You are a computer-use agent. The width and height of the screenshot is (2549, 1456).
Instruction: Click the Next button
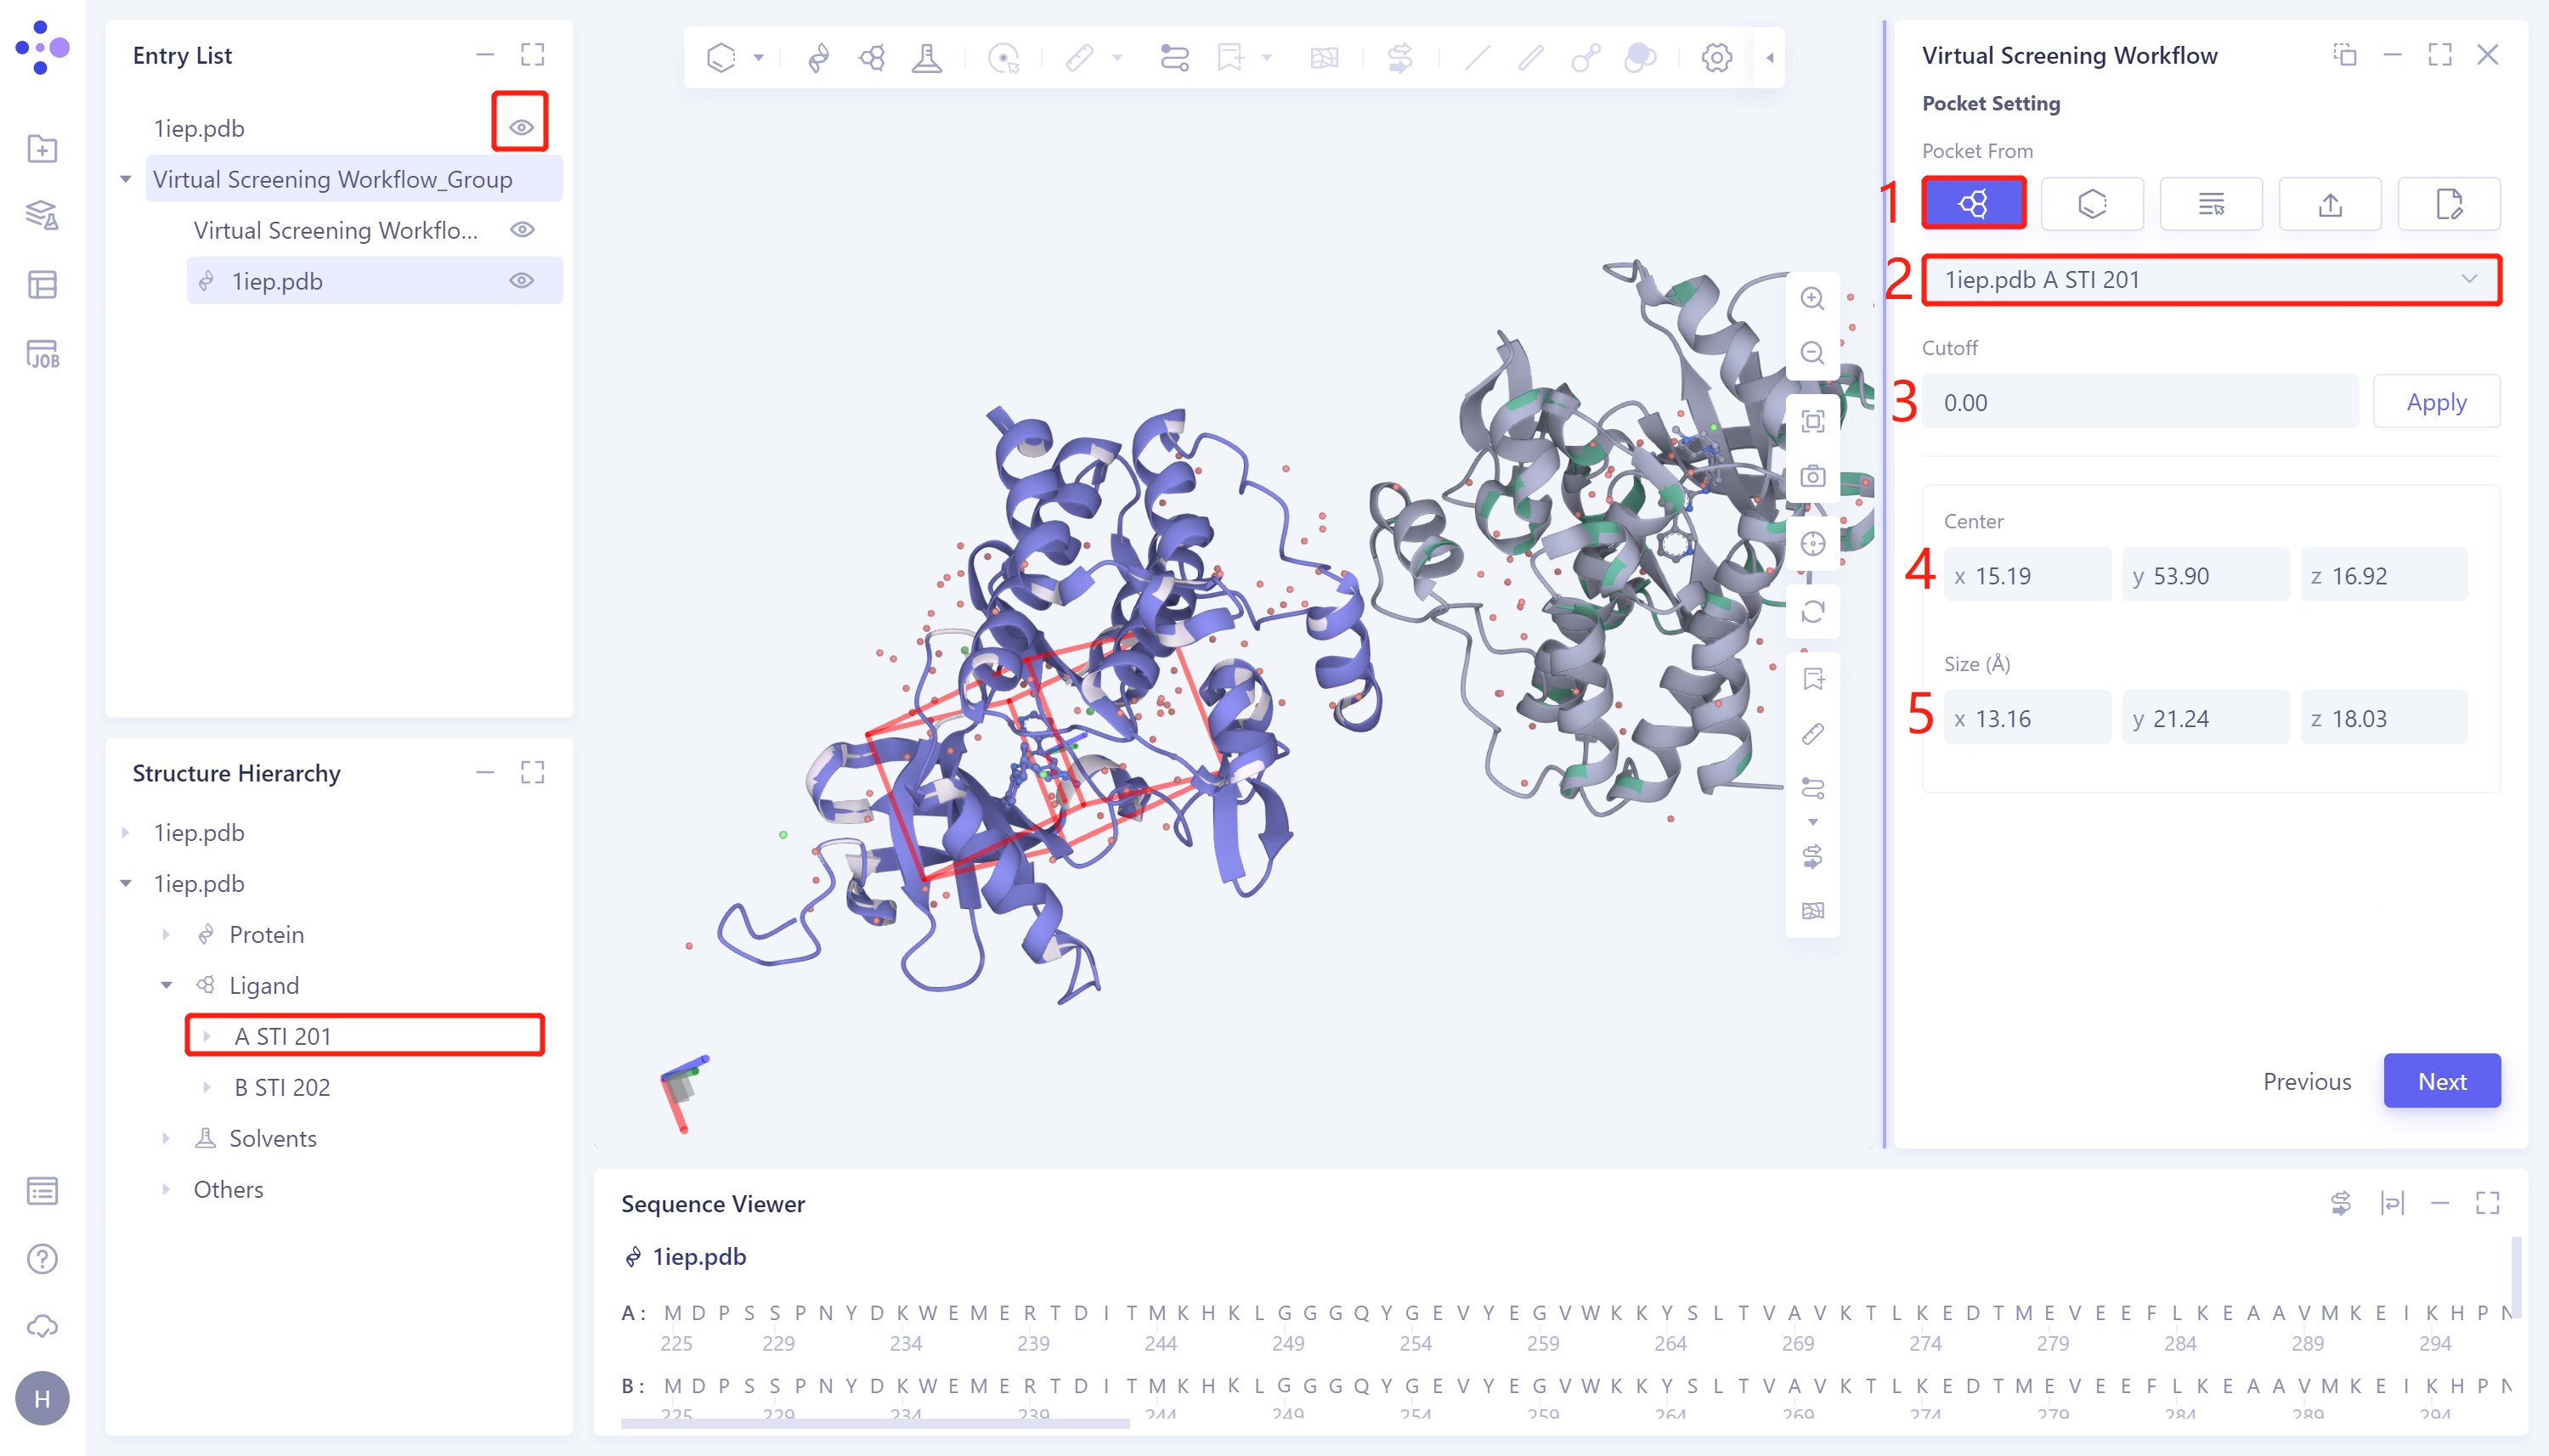click(x=2441, y=1080)
